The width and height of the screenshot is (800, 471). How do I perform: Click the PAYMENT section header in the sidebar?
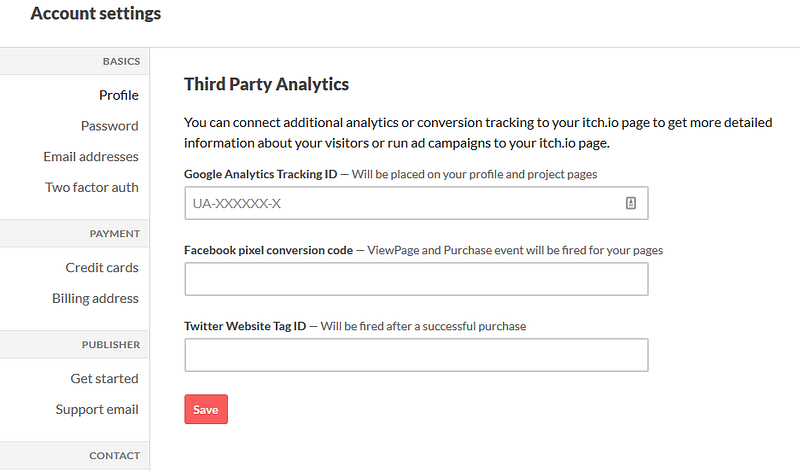114,234
